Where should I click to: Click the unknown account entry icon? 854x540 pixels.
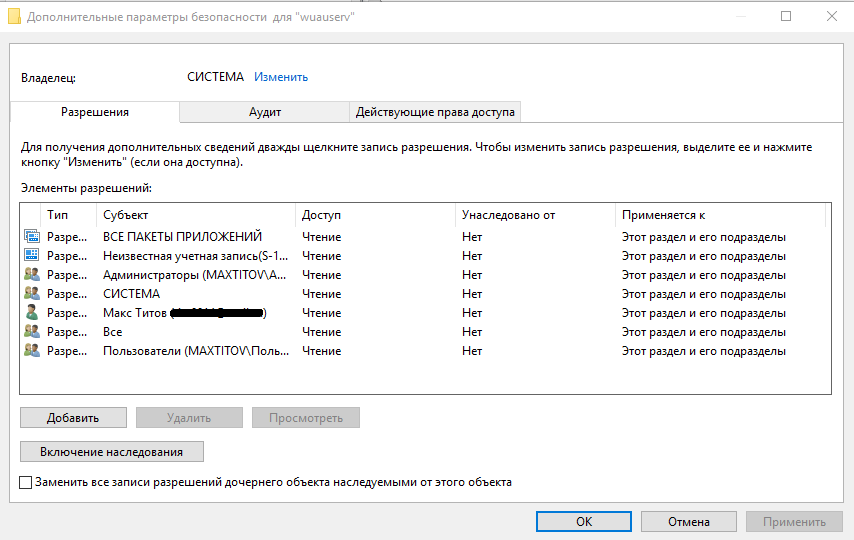(32, 256)
